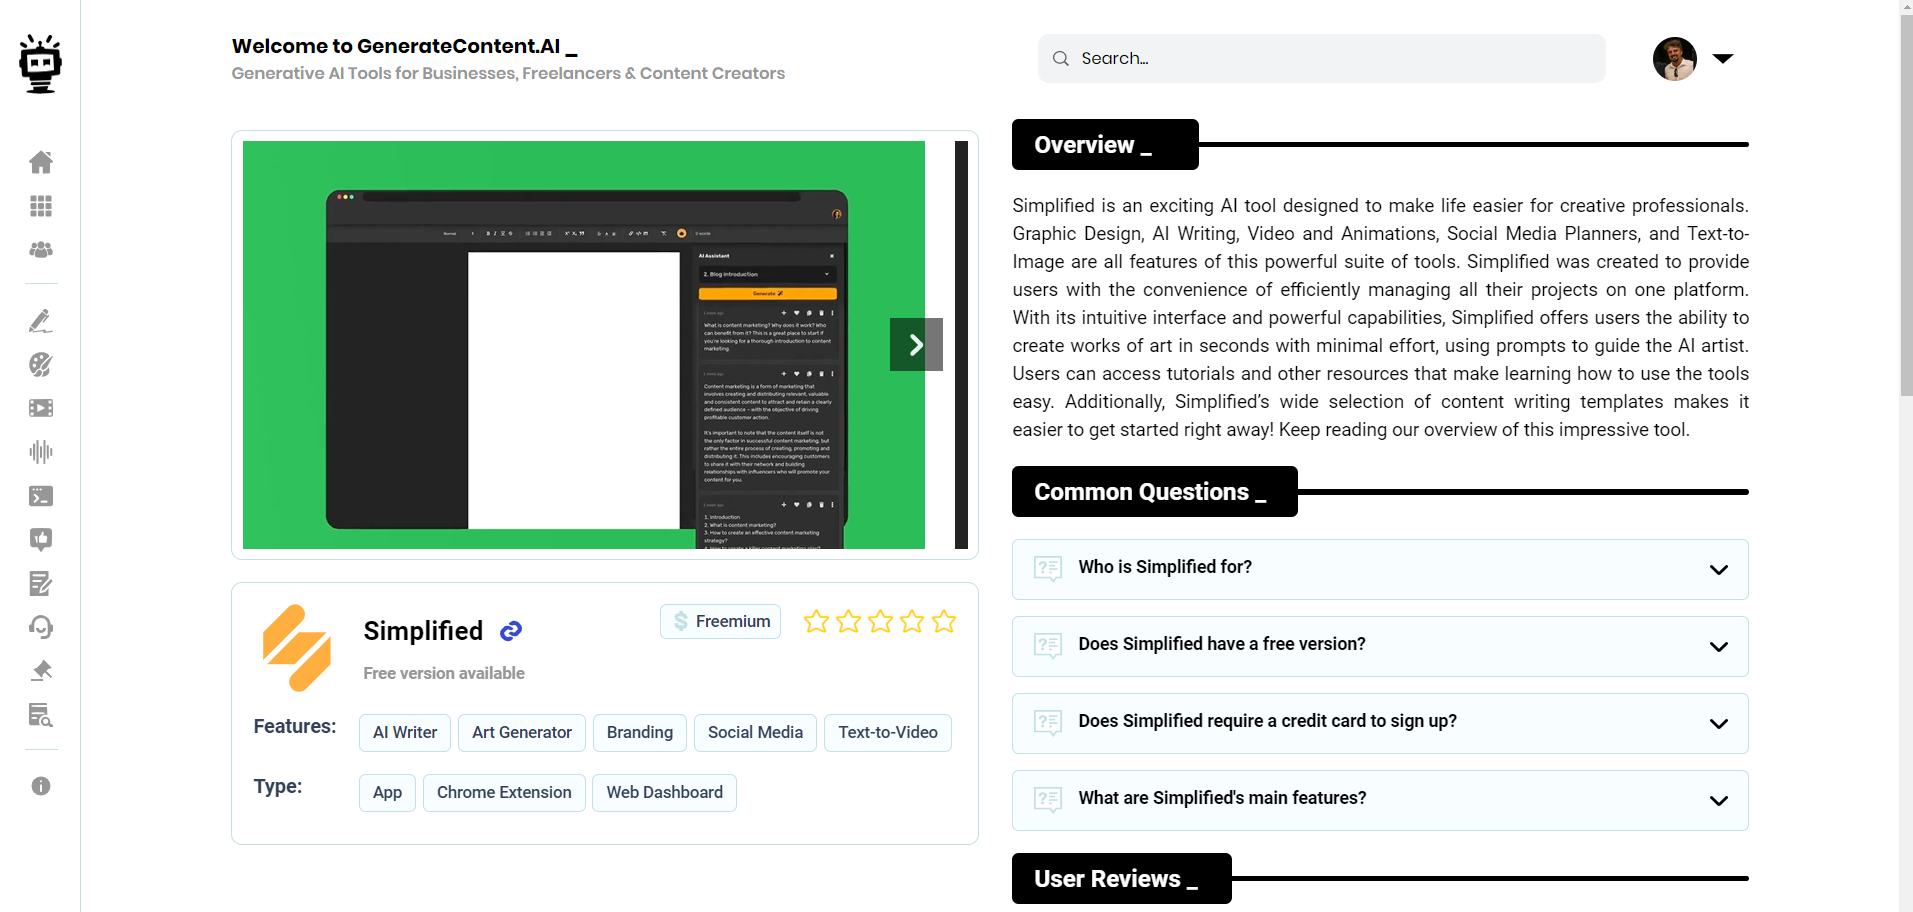Click the 'Free version available' text
The image size is (1913, 912).
pyautogui.click(x=444, y=674)
